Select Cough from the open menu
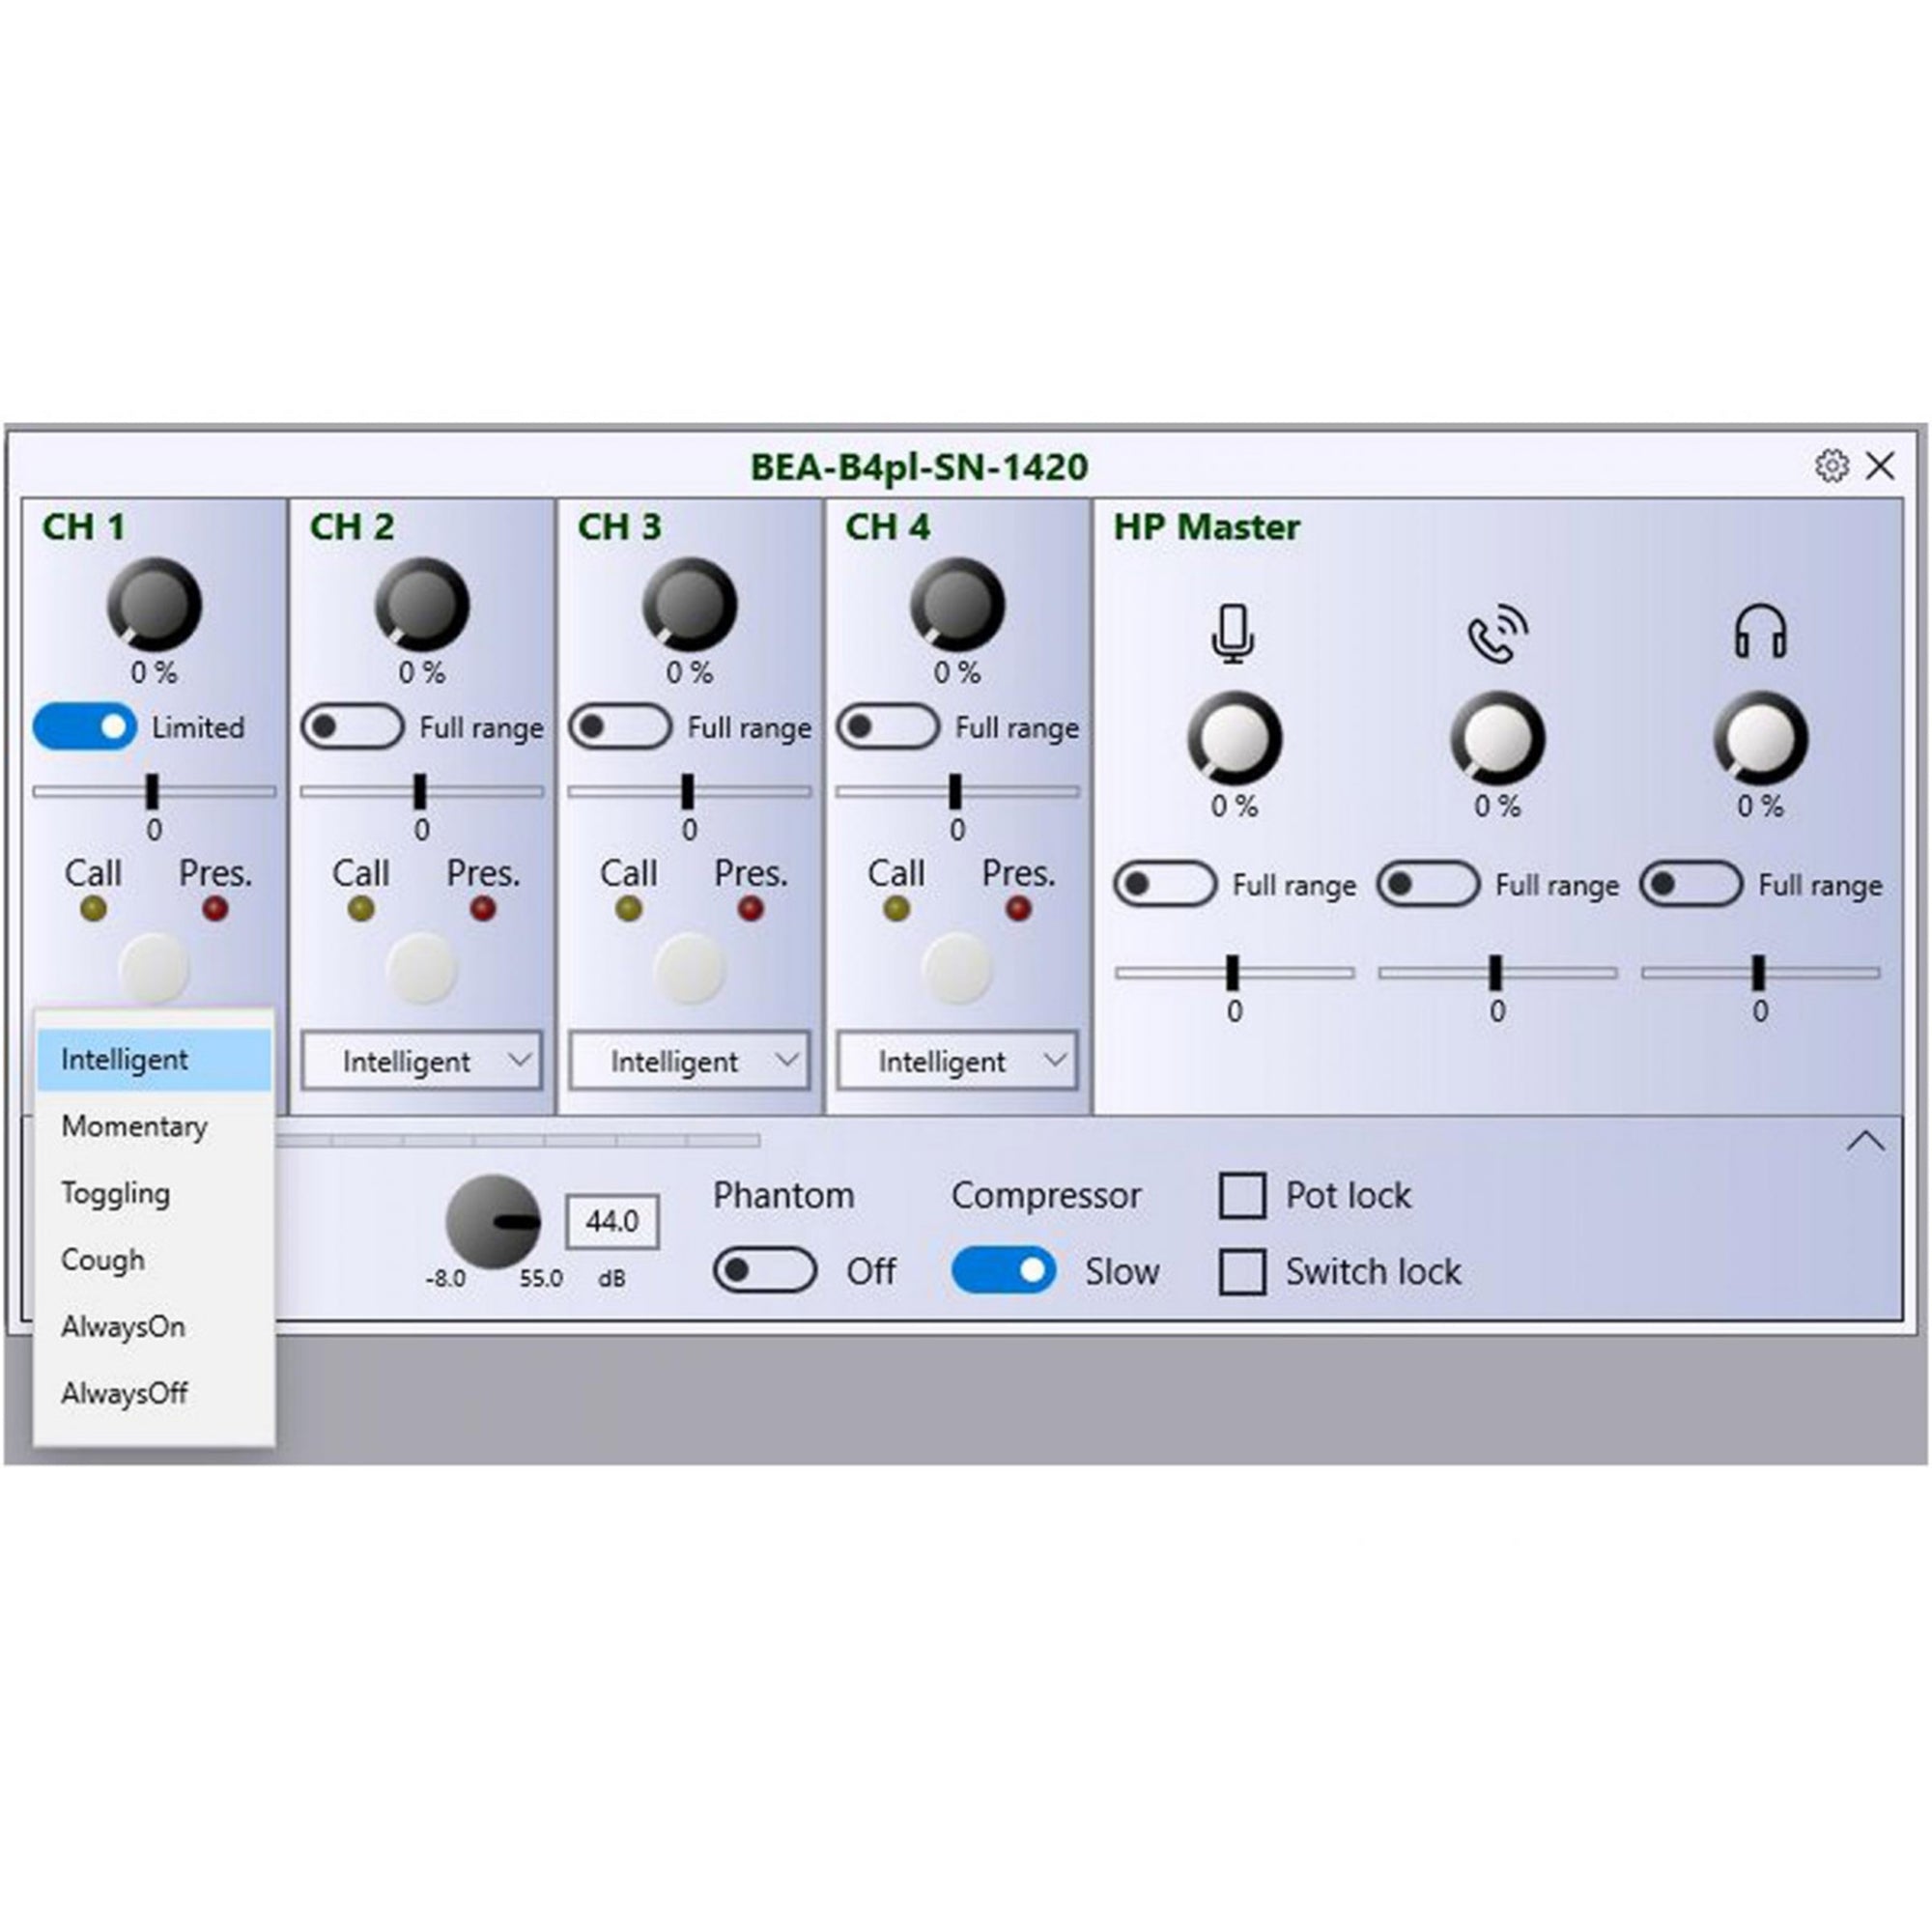 [x=104, y=1260]
